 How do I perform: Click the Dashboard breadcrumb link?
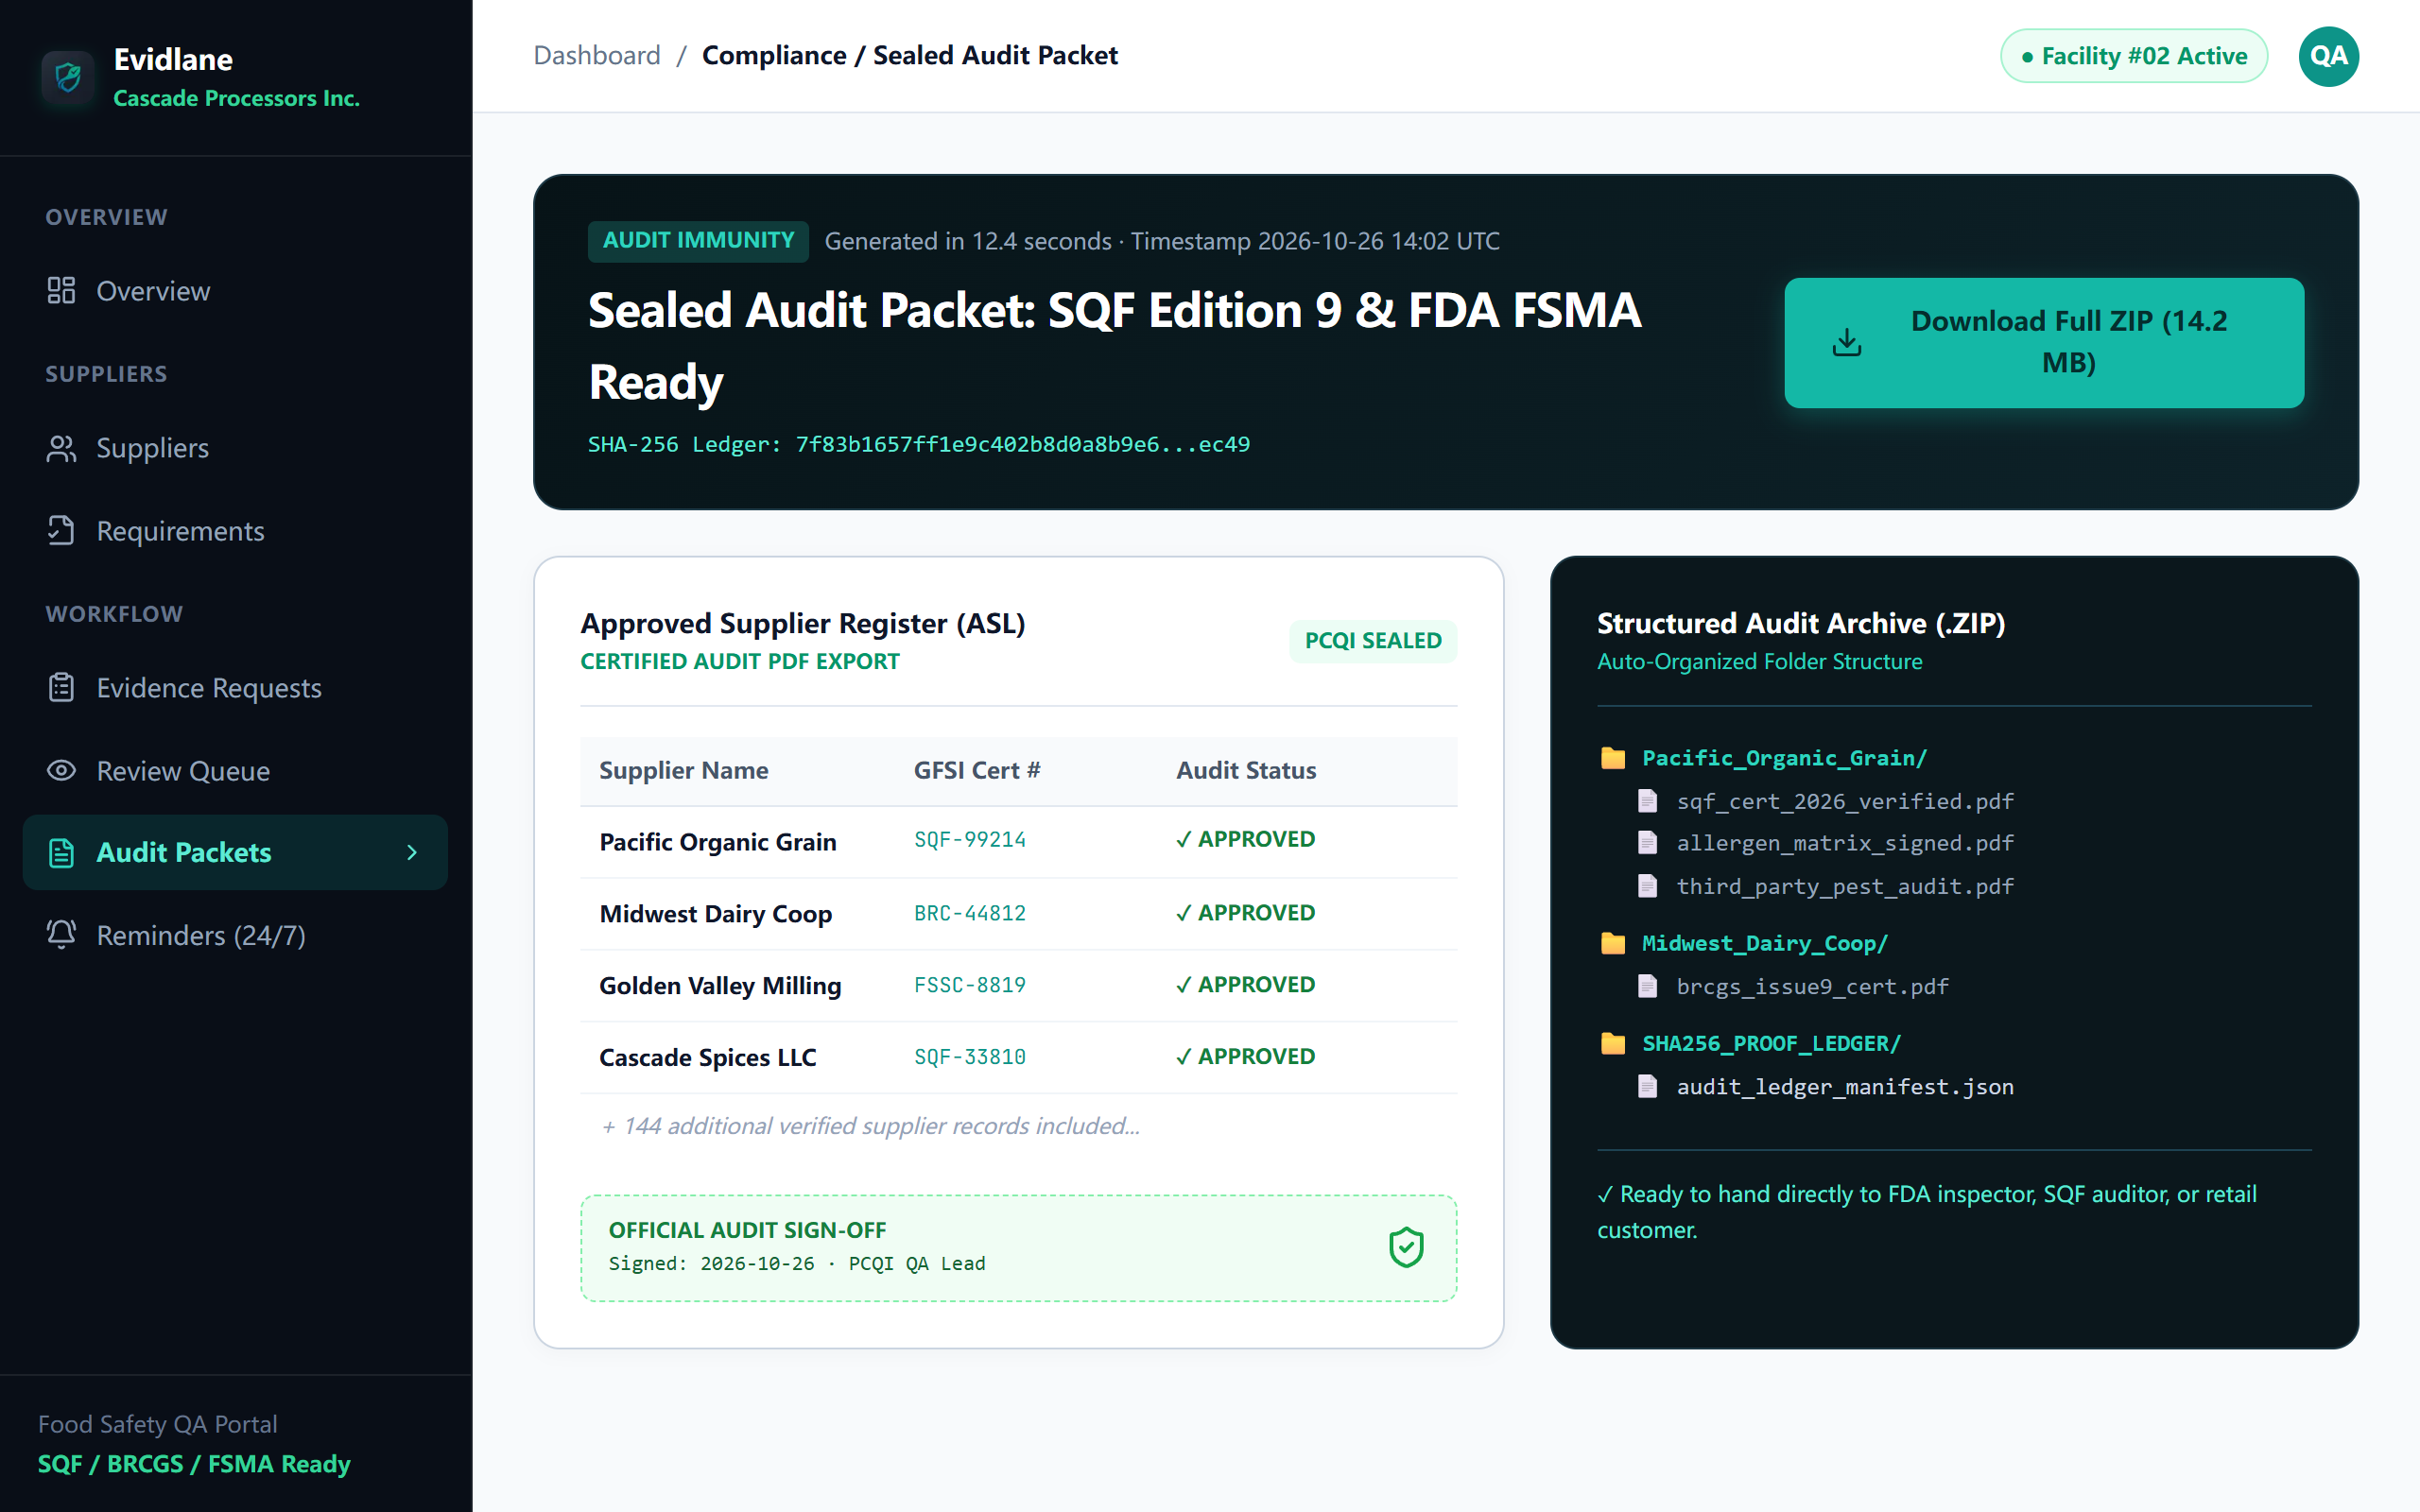click(x=597, y=55)
